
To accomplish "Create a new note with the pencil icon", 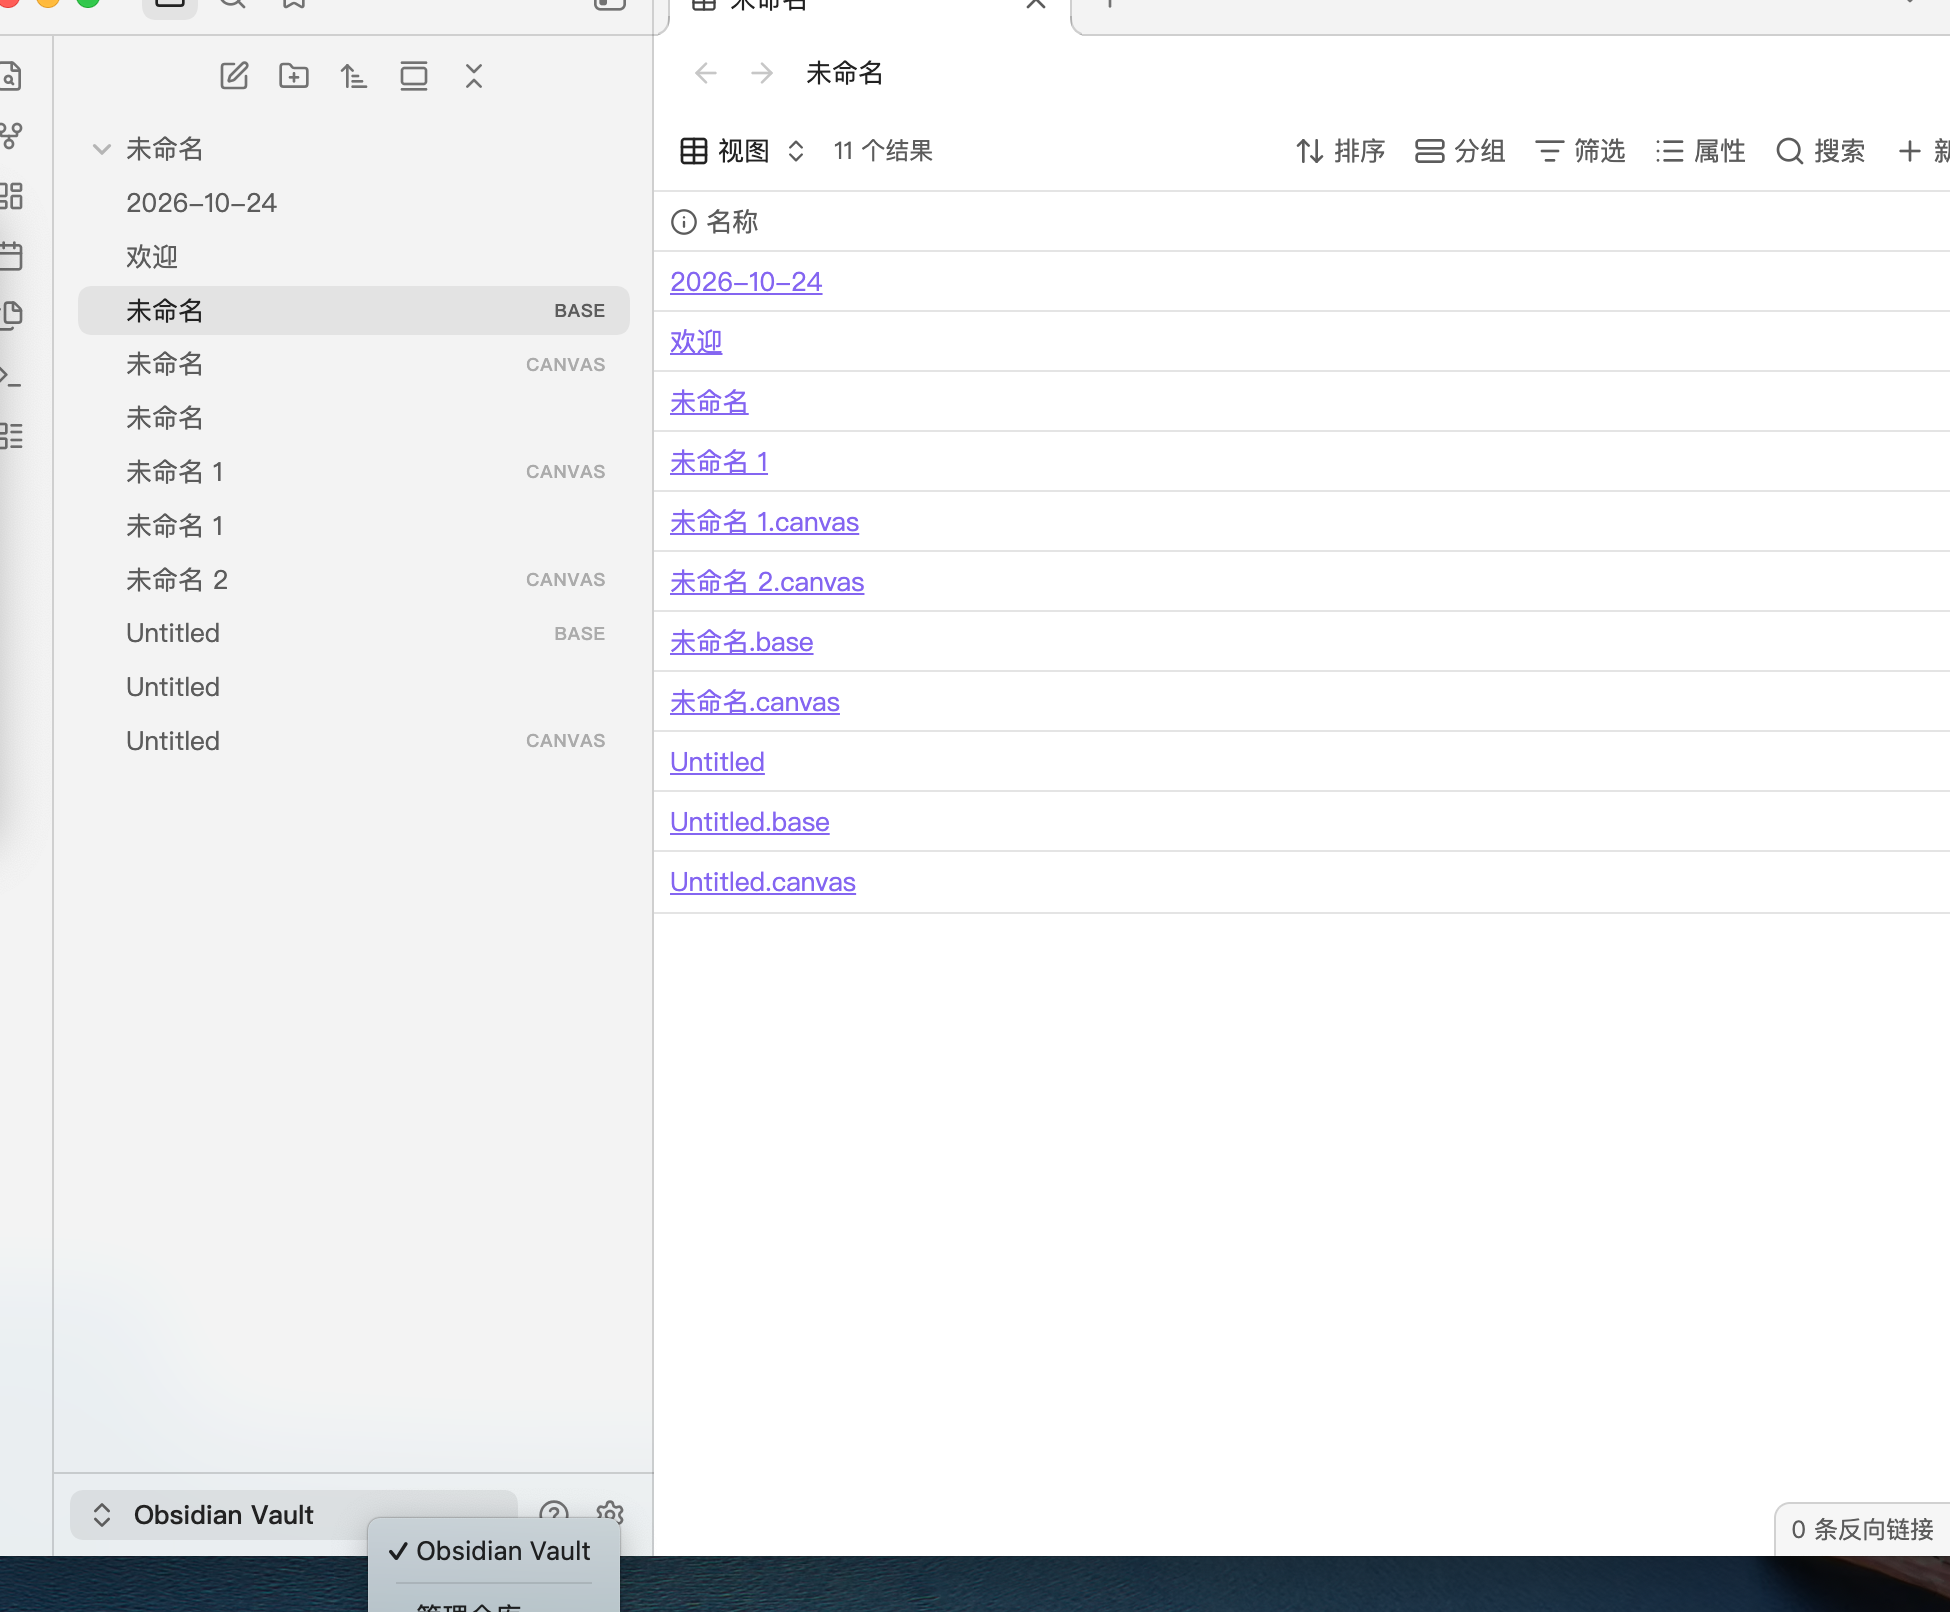I will pos(234,76).
